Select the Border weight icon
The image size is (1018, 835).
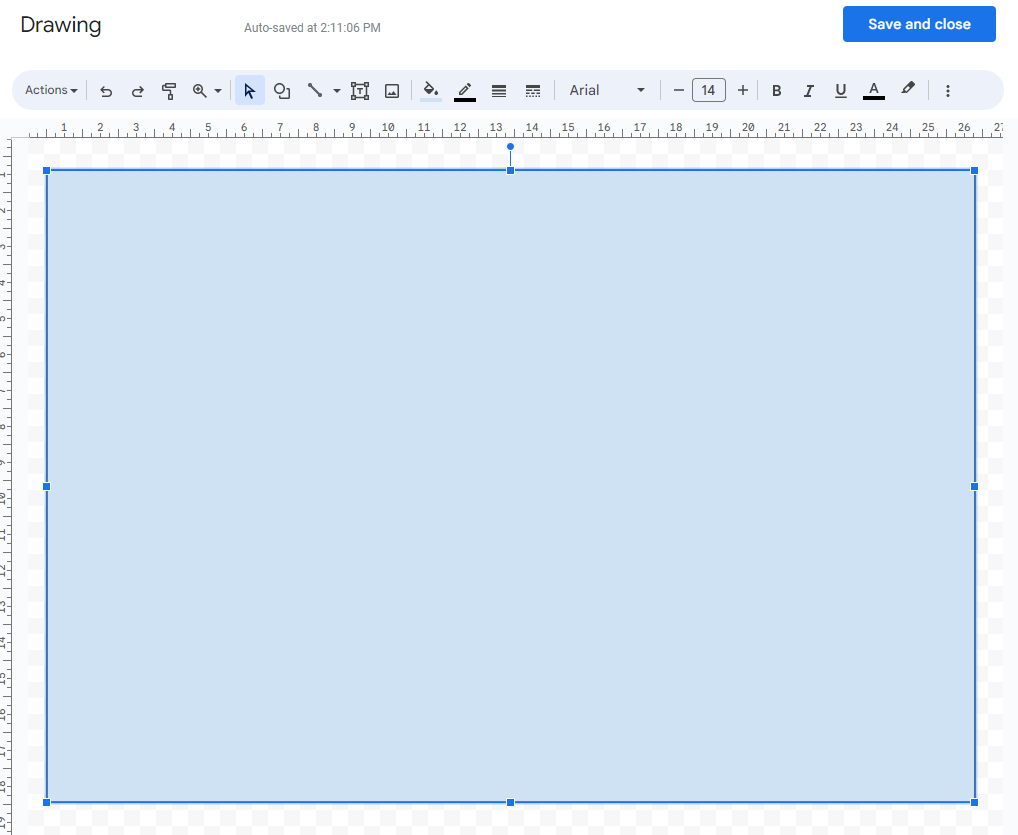(x=498, y=90)
